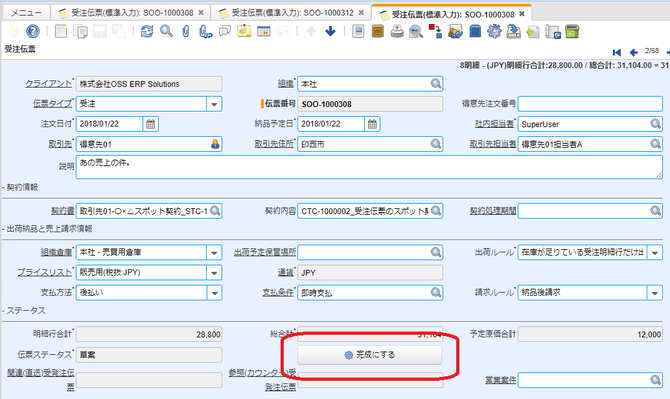Click the Help question-mark toolbar icon
Viewport: 670px width, 399px height.
32,31
